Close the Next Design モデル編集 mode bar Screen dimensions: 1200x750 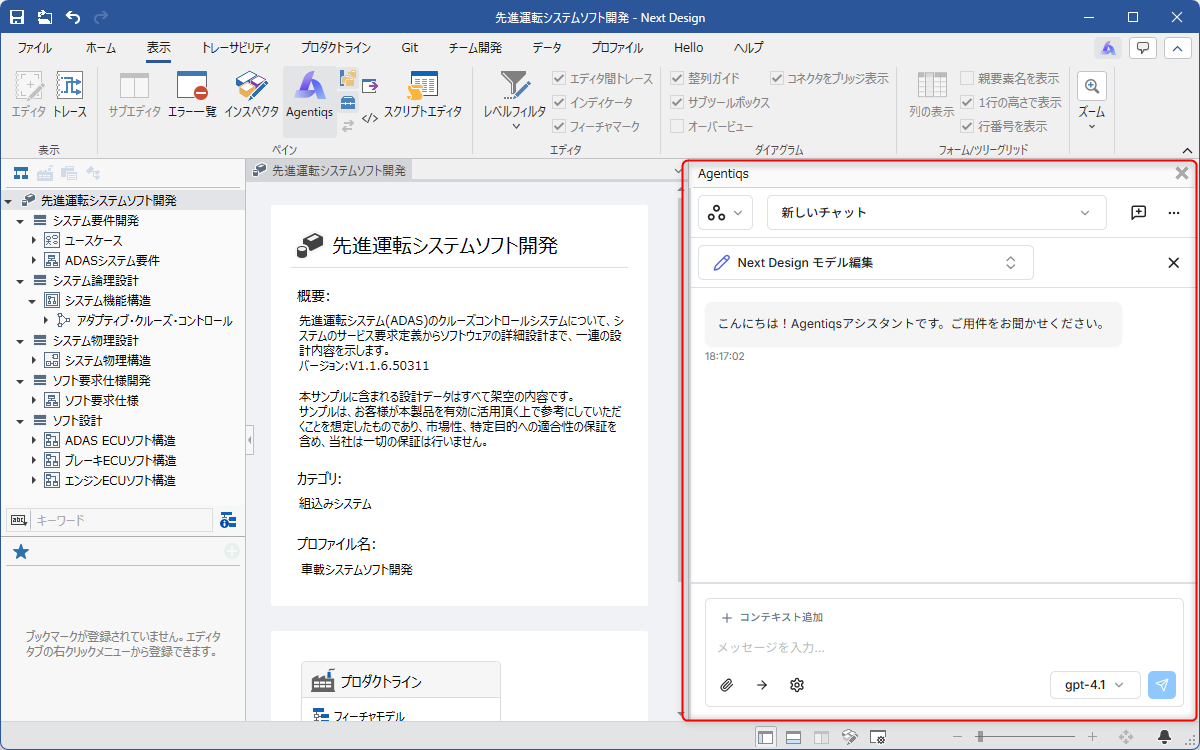(1174, 262)
